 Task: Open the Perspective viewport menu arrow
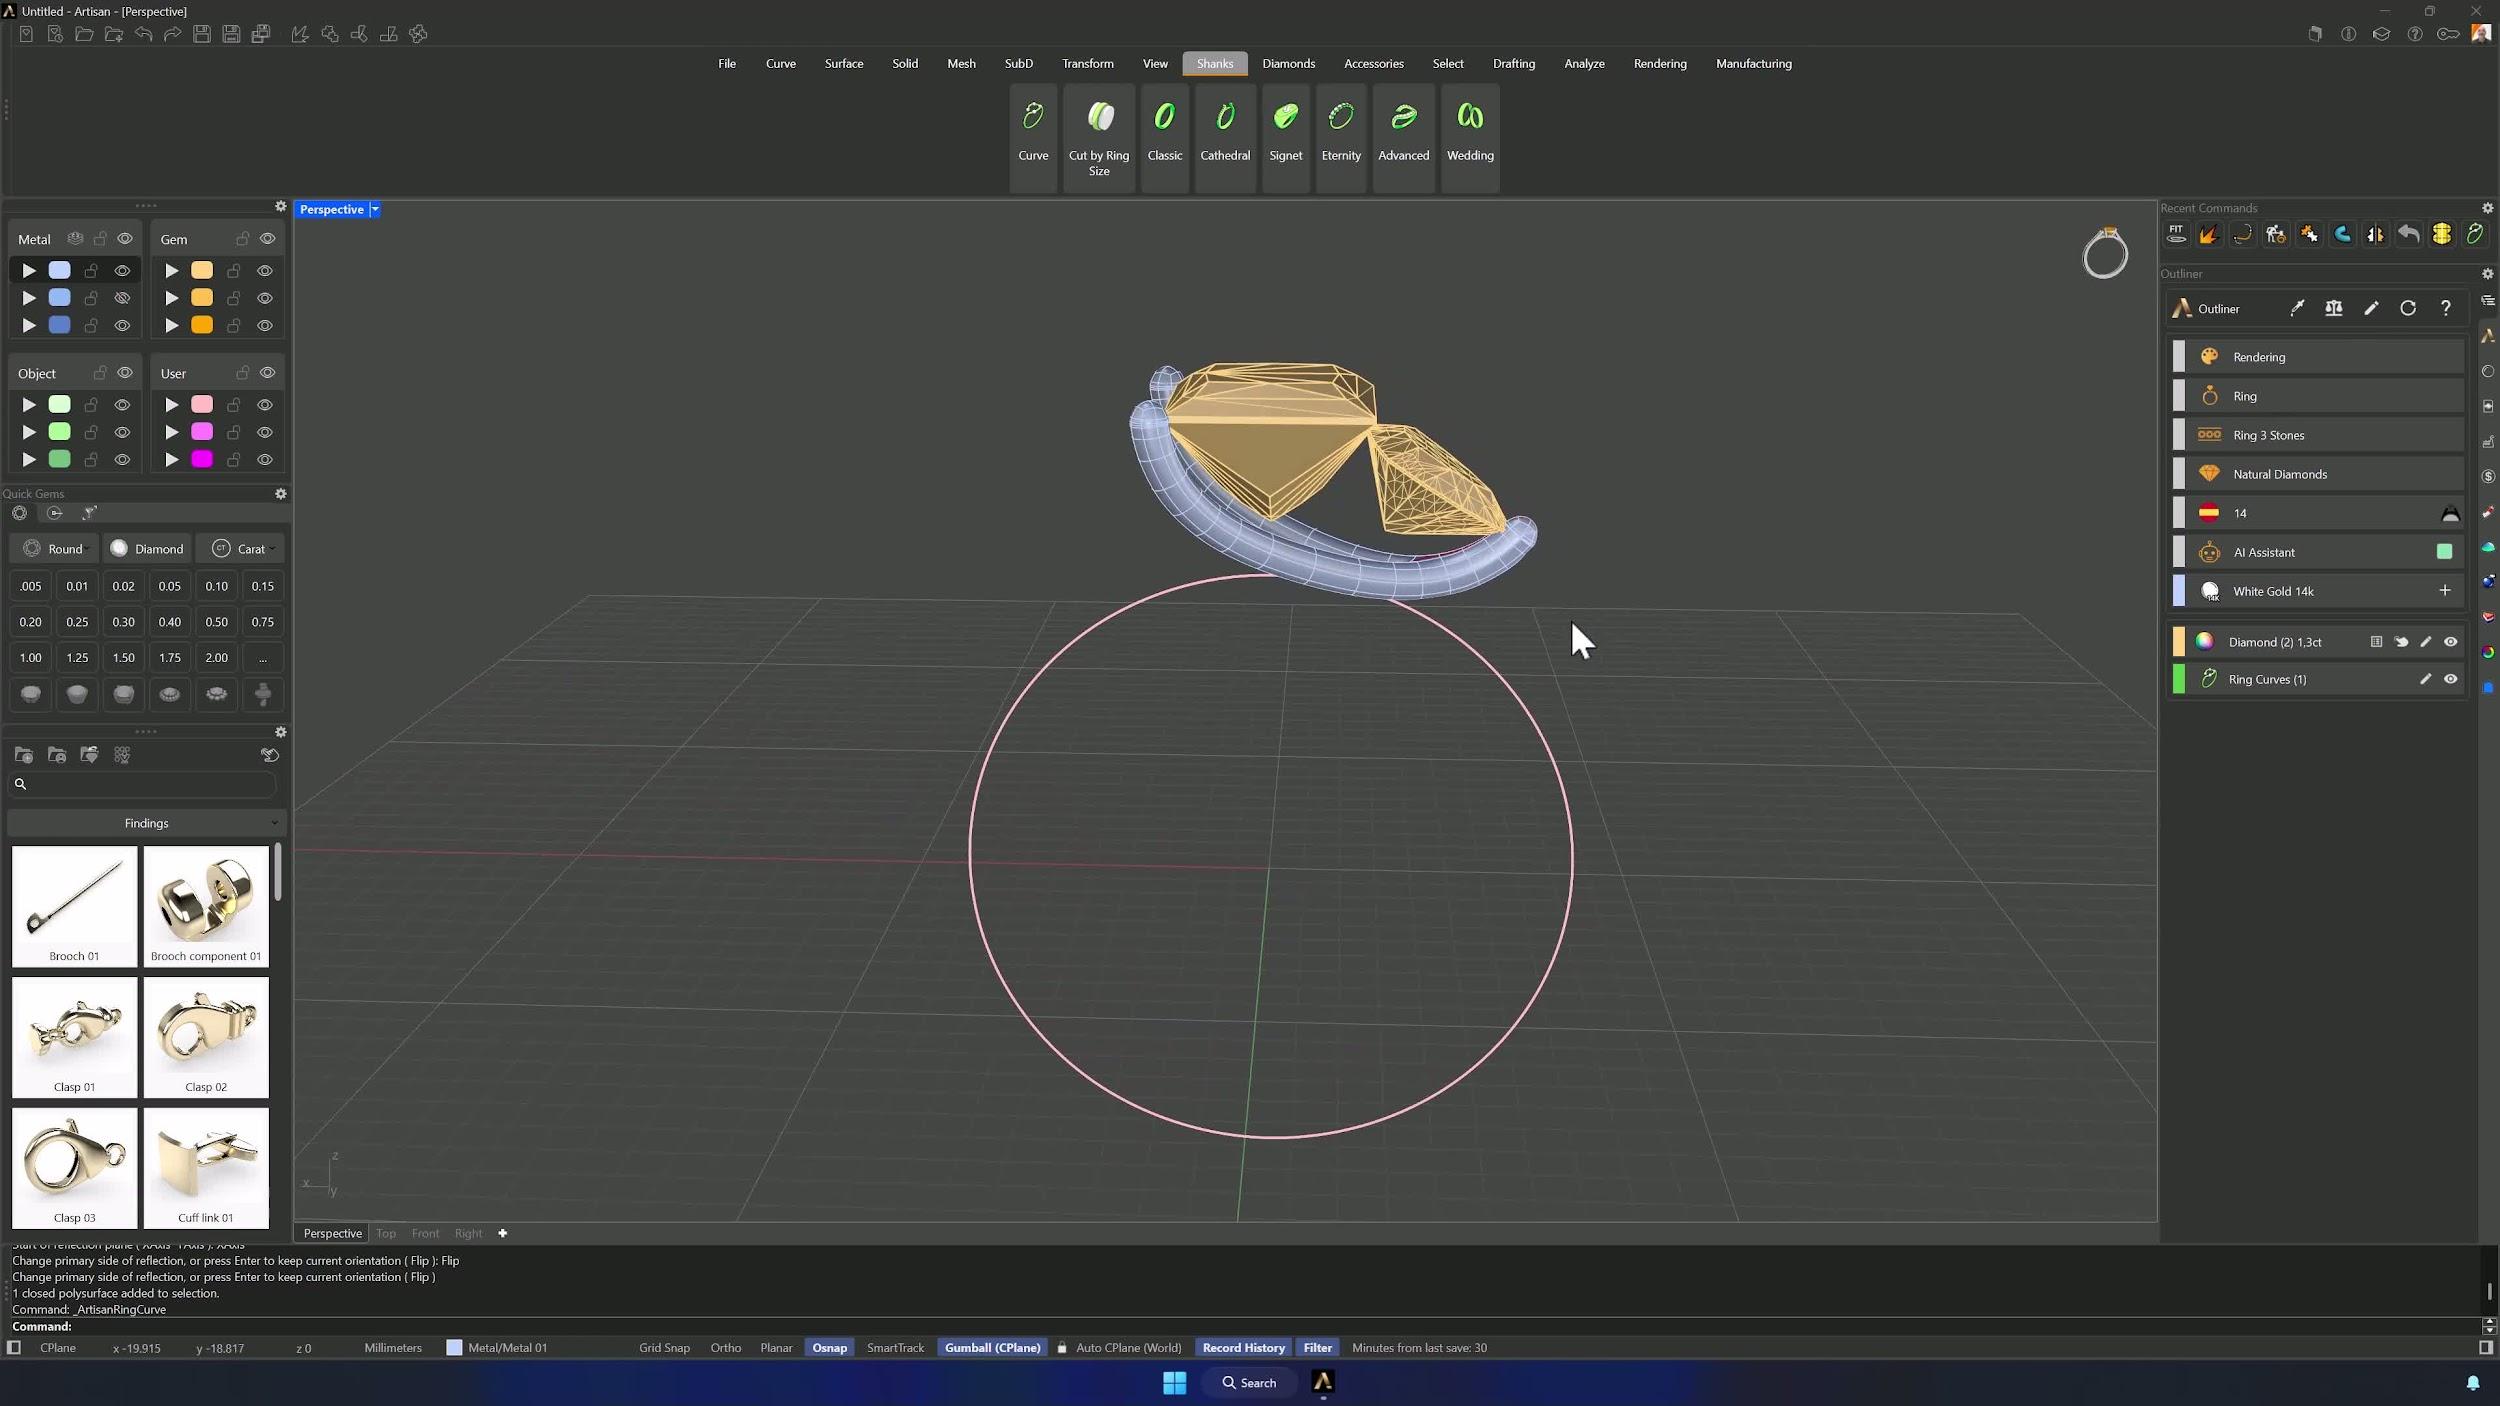(375, 209)
